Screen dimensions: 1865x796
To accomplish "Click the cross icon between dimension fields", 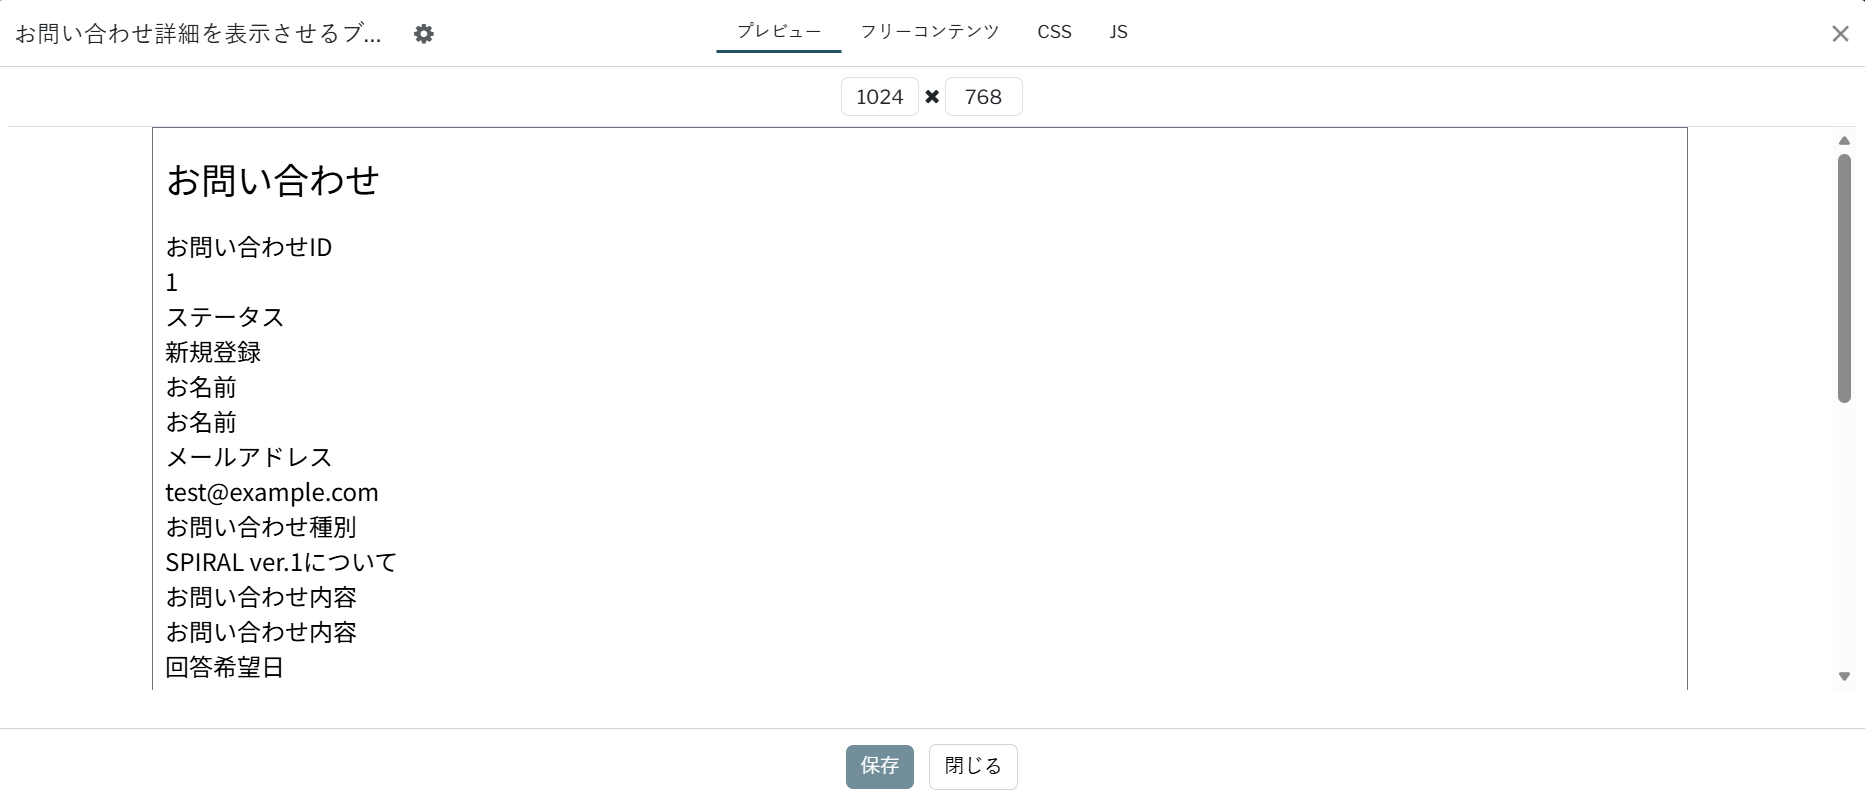I will (932, 97).
